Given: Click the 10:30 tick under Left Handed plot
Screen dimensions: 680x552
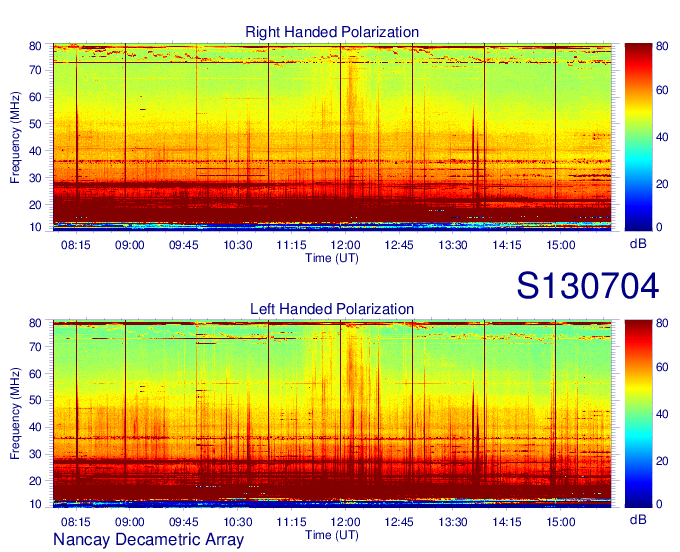Looking at the screenshot, I should [238, 522].
